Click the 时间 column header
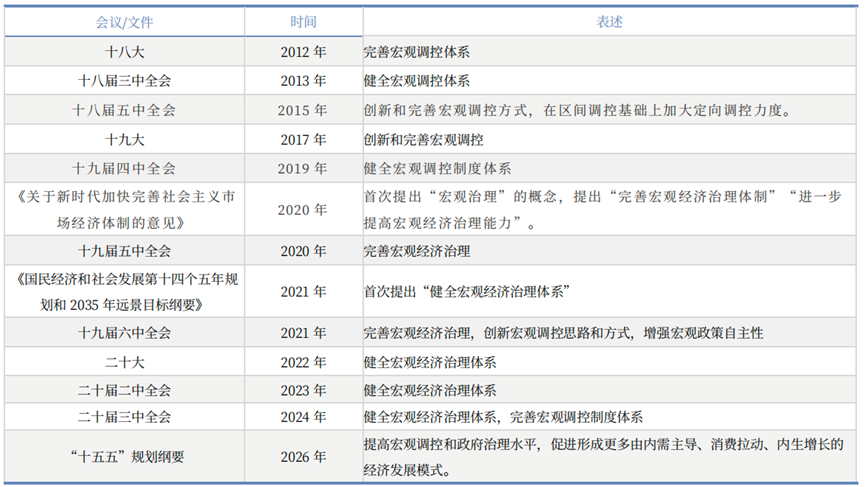 pos(304,22)
